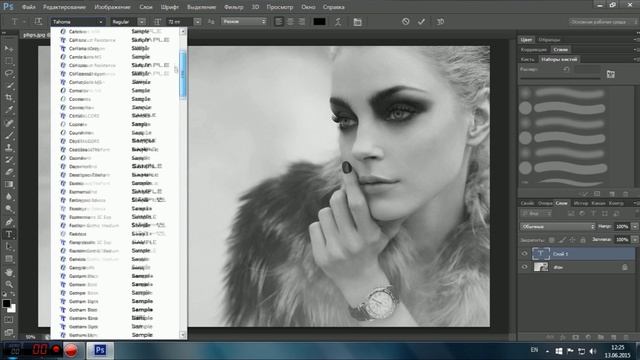Image resolution: width=640 pixels, height=360 pixels.
Task: Open the layer fill slider arrow
Action: [635, 240]
